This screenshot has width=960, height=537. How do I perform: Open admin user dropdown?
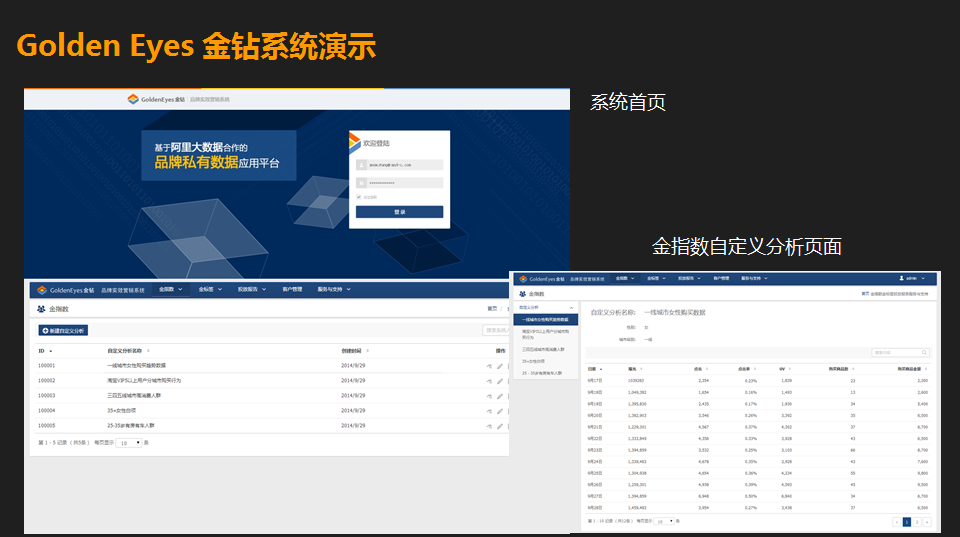(912, 279)
